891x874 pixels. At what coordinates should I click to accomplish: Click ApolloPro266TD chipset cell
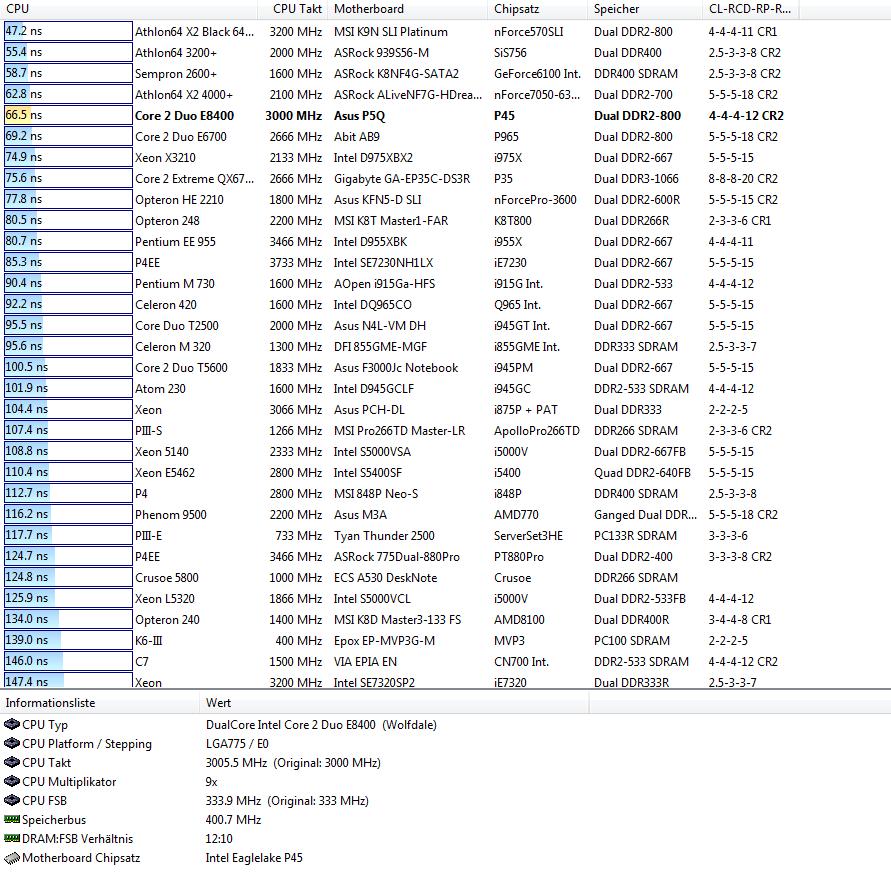tap(536, 431)
